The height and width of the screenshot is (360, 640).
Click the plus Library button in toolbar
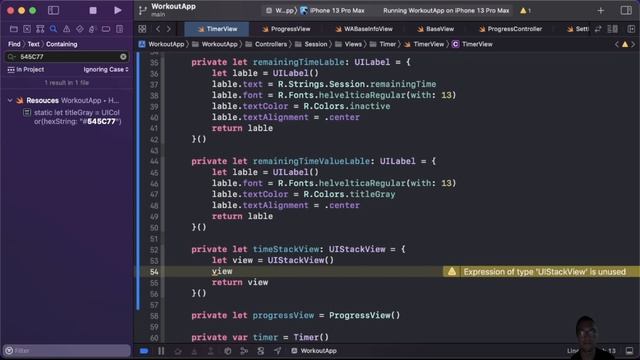click(600, 11)
